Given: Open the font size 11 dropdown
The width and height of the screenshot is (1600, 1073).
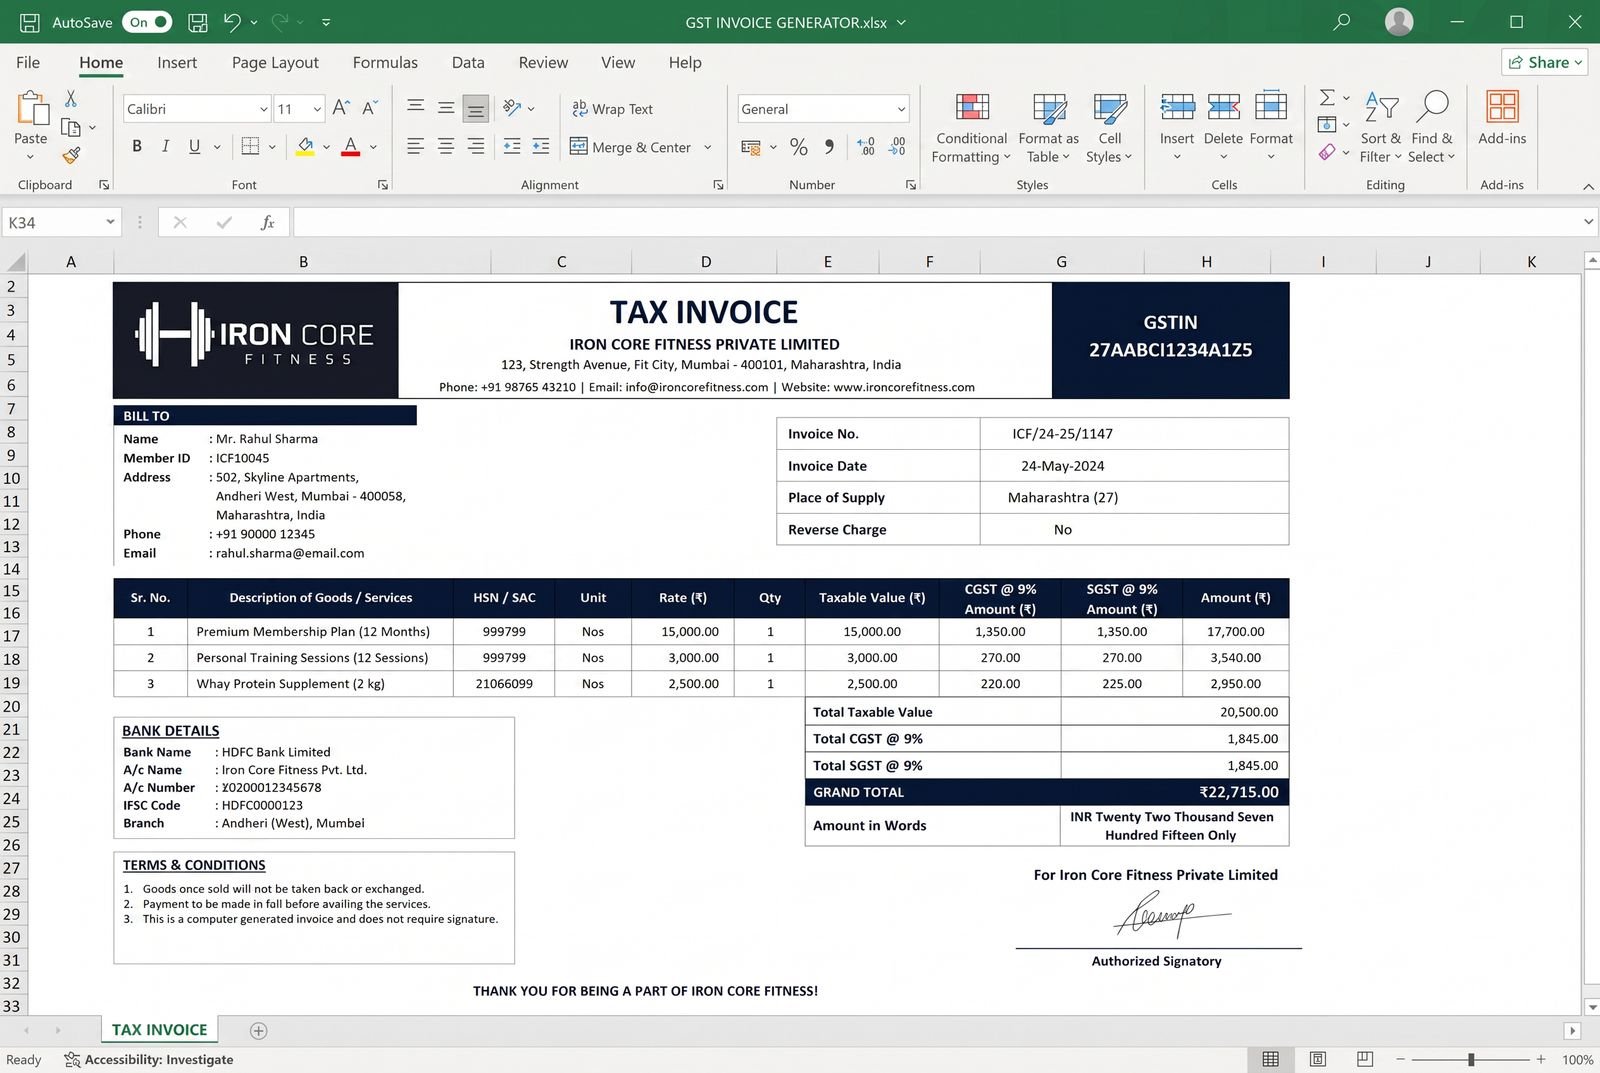Looking at the screenshot, I should point(317,109).
